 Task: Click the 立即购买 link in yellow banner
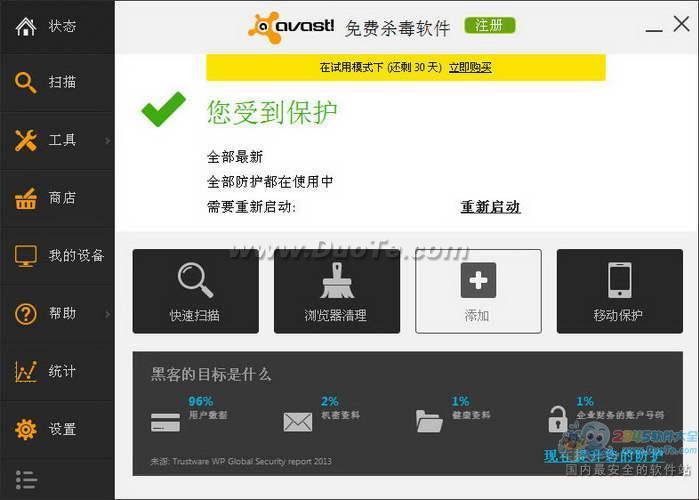click(470, 67)
